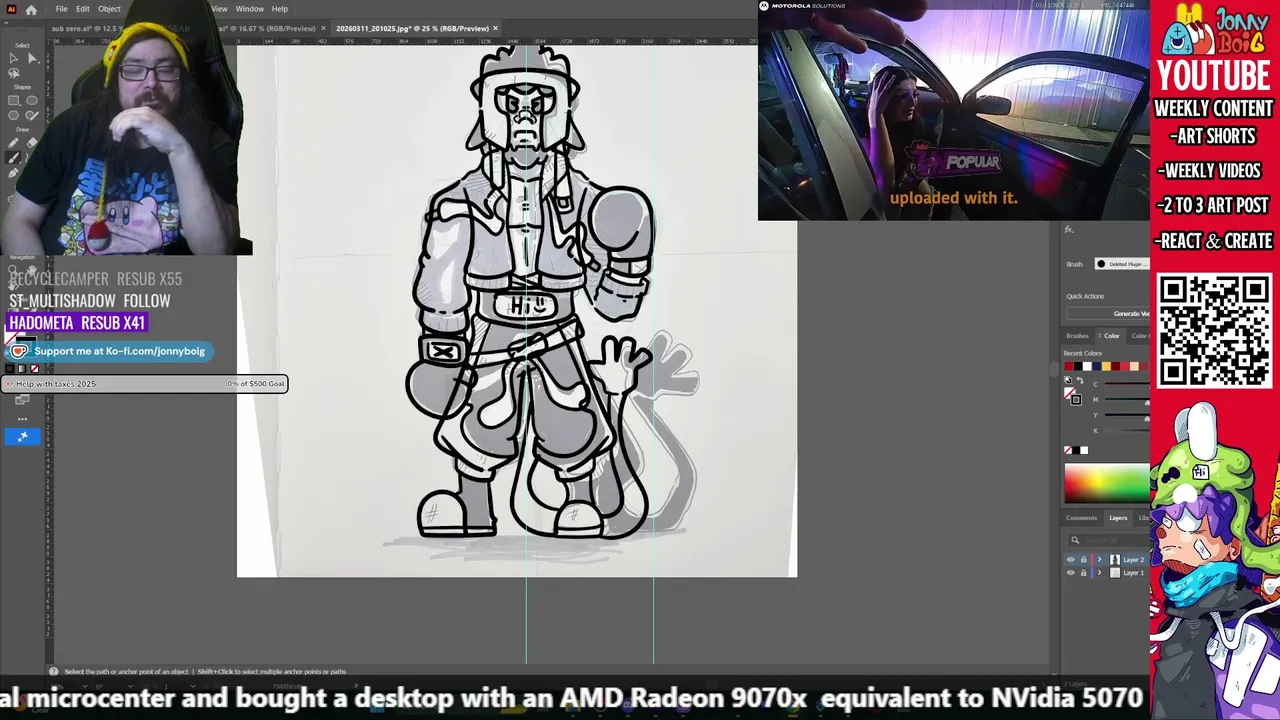1280x720 pixels.
Task: Click the YouTube QR code in overlay
Action: (x=1214, y=331)
